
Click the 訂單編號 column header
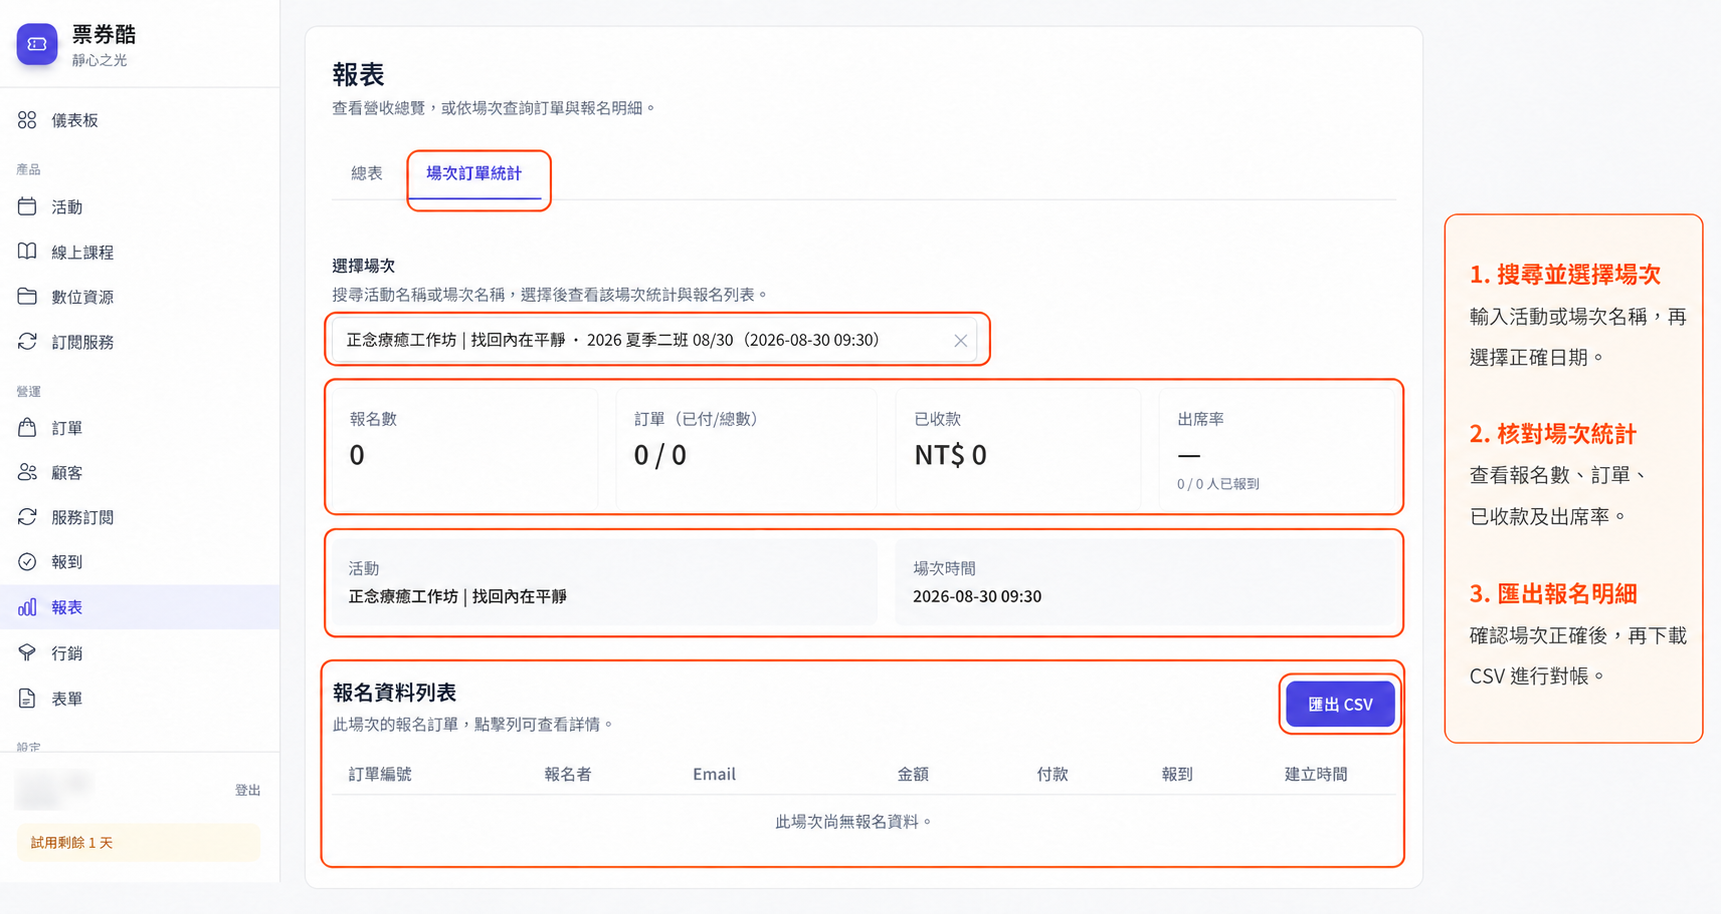pos(379,774)
